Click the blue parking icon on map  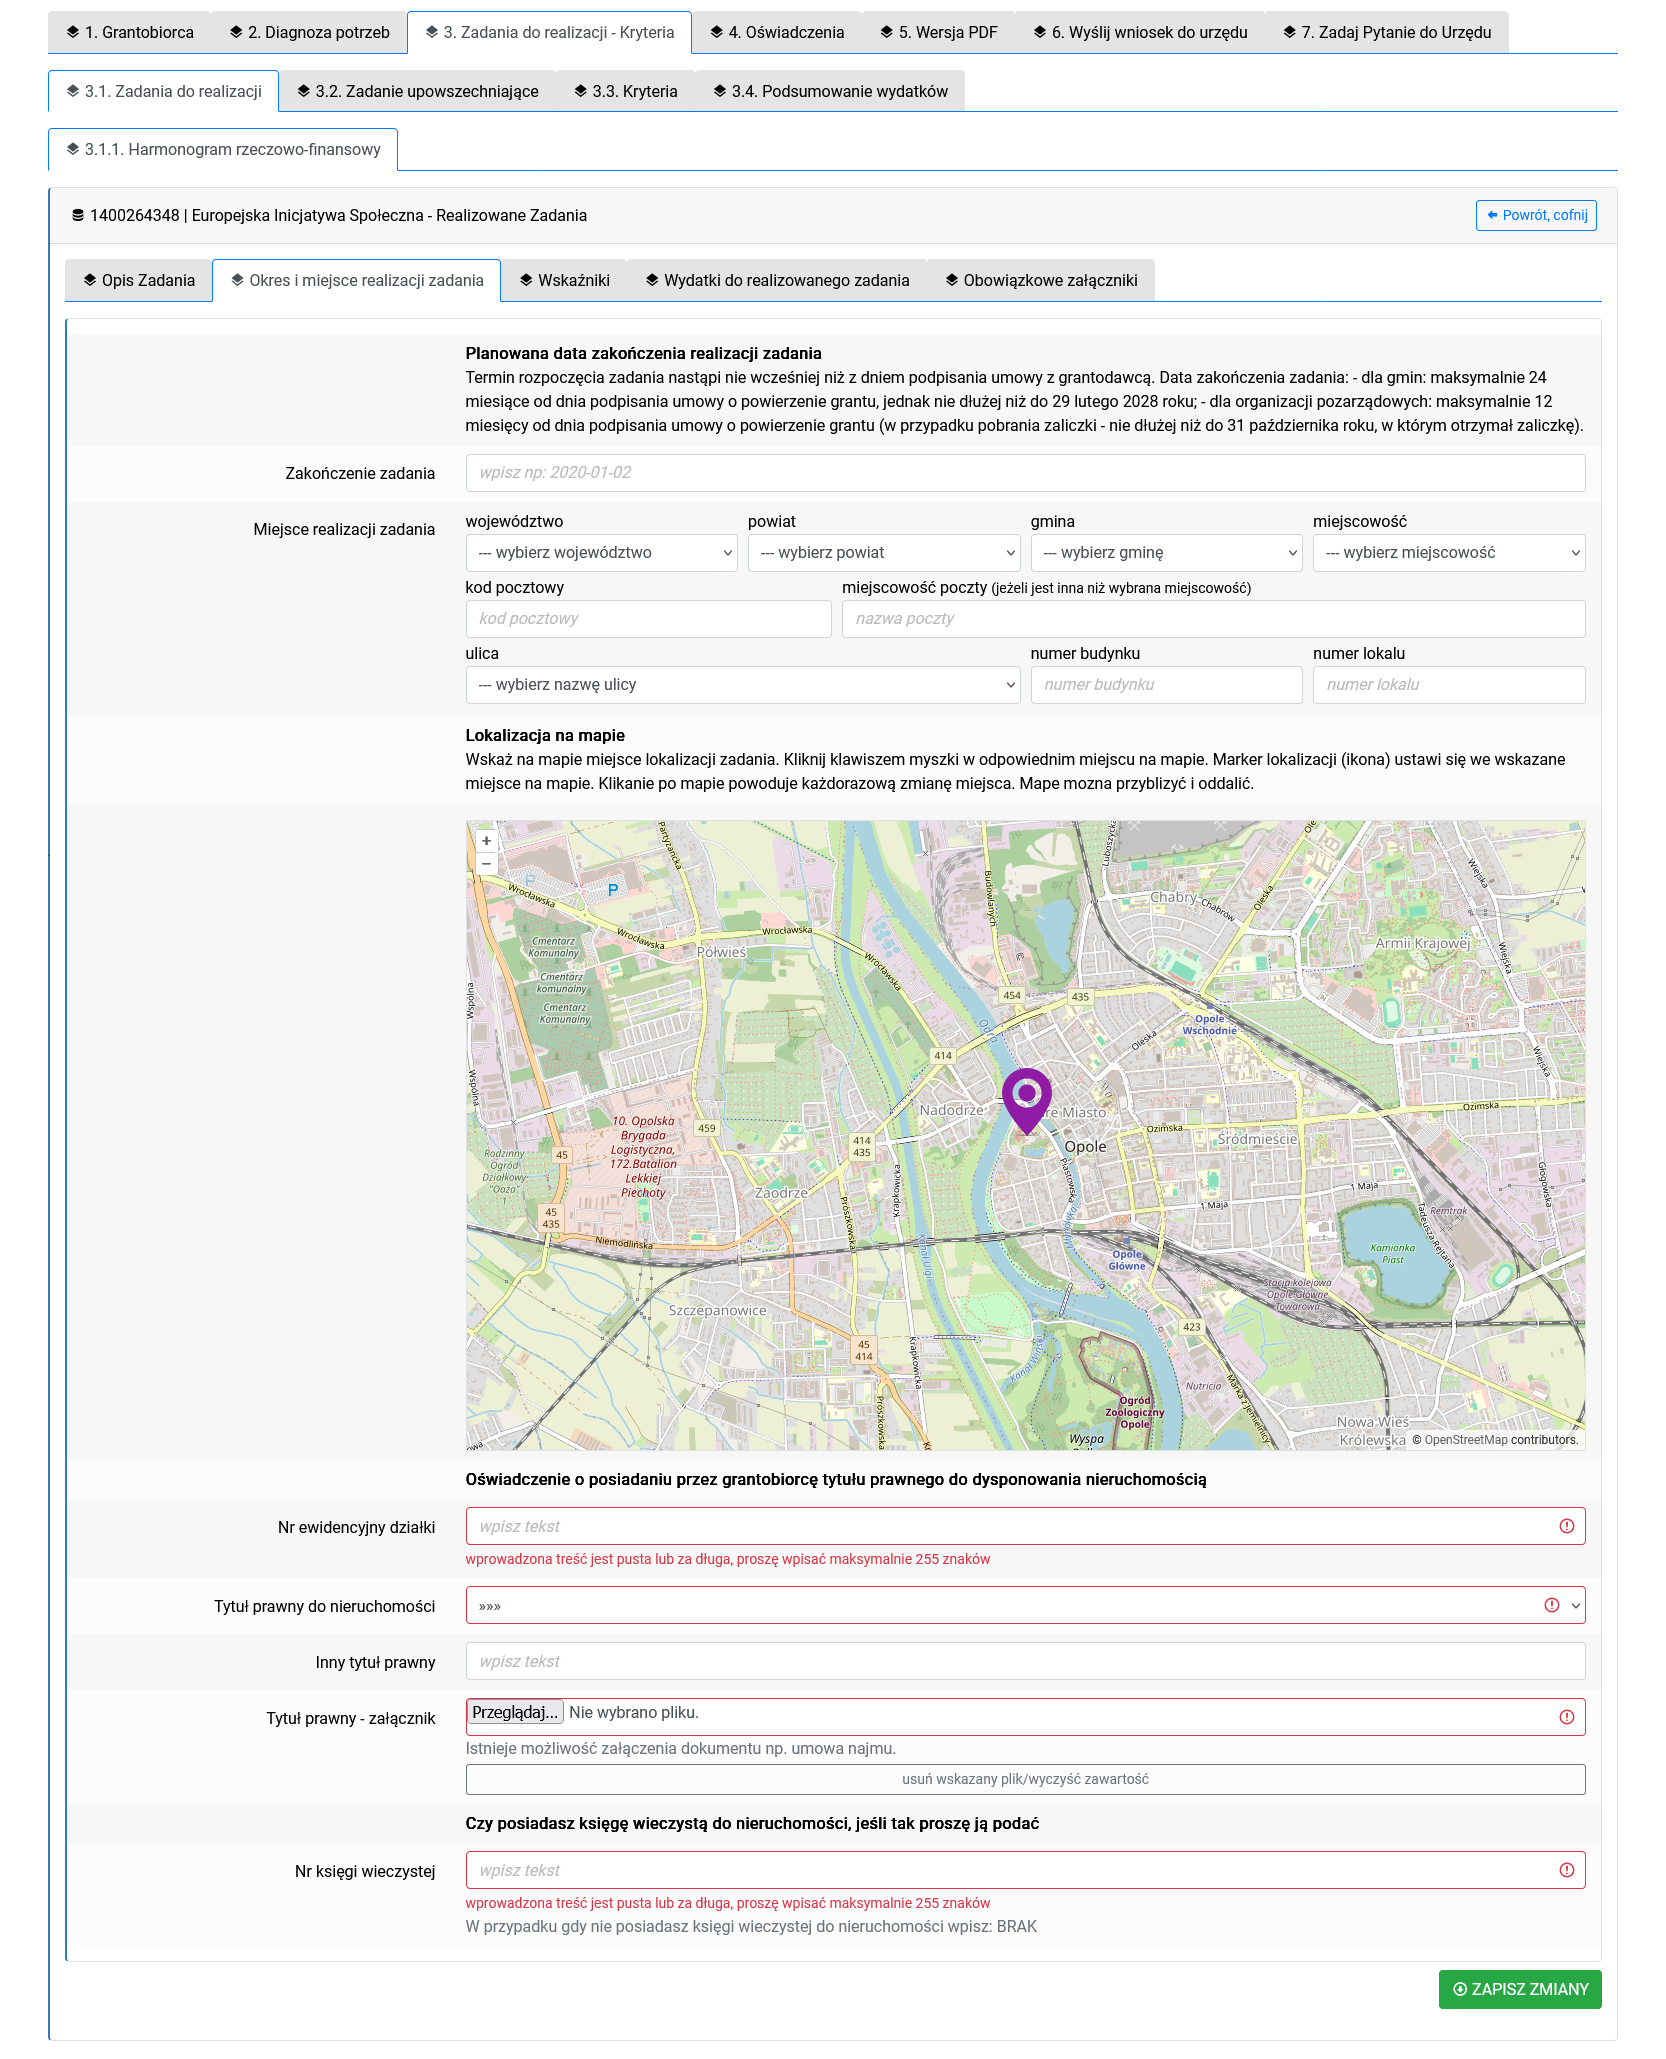pos(613,889)
